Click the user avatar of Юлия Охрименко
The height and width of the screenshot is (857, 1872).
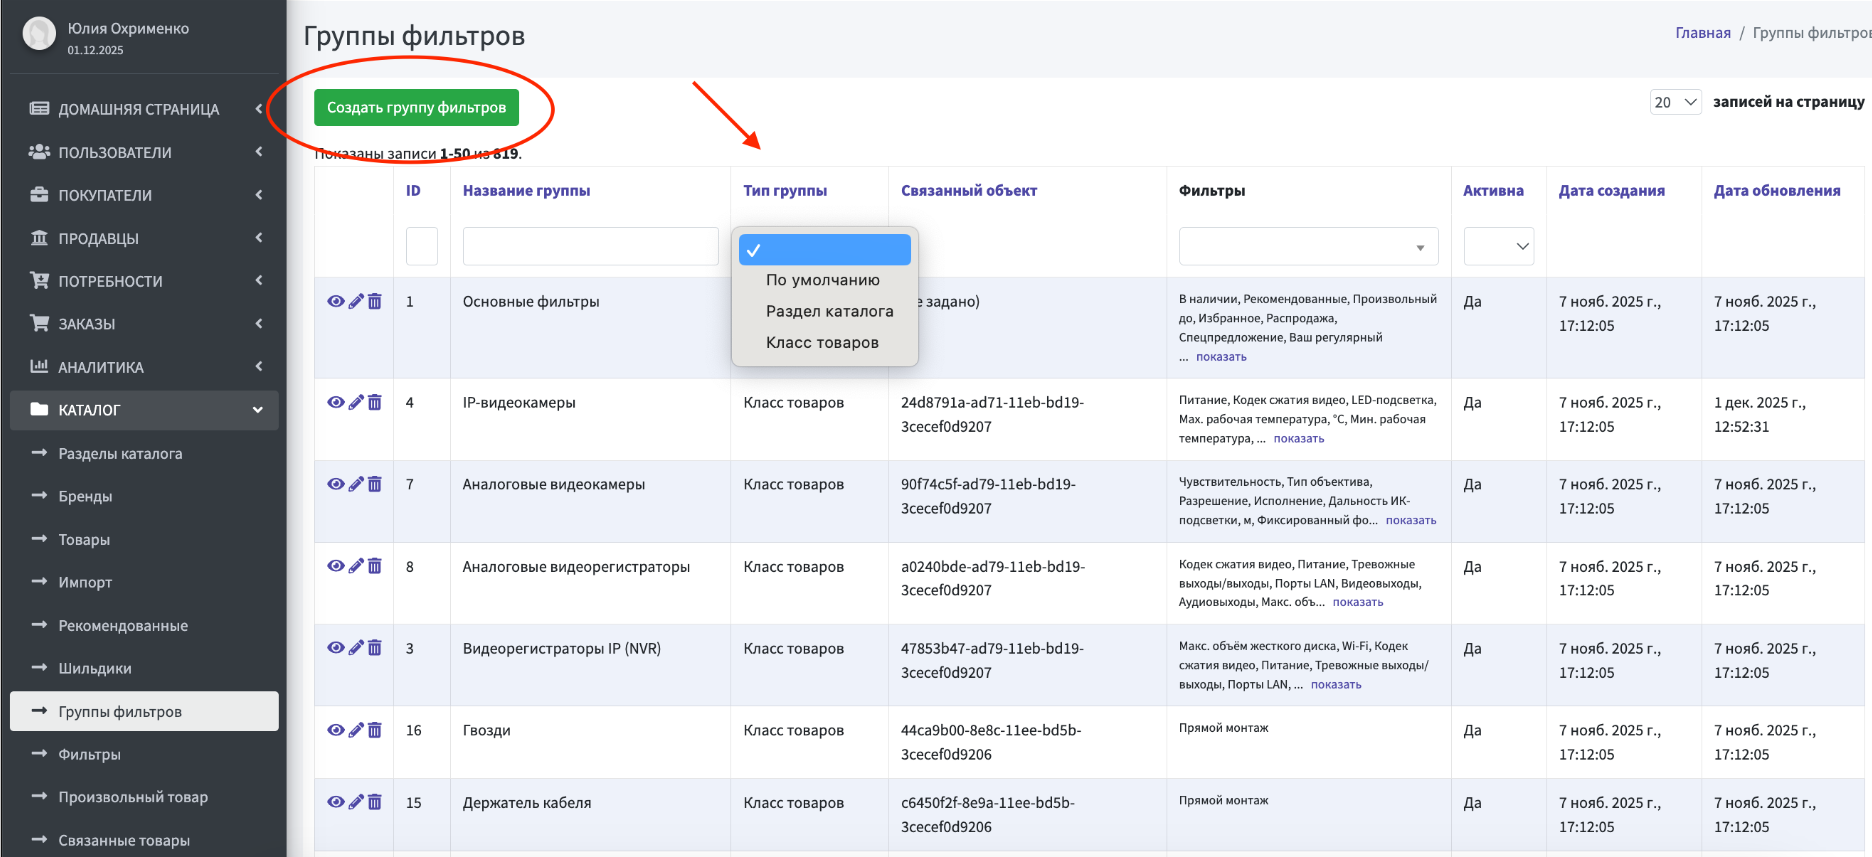[39, 35]
